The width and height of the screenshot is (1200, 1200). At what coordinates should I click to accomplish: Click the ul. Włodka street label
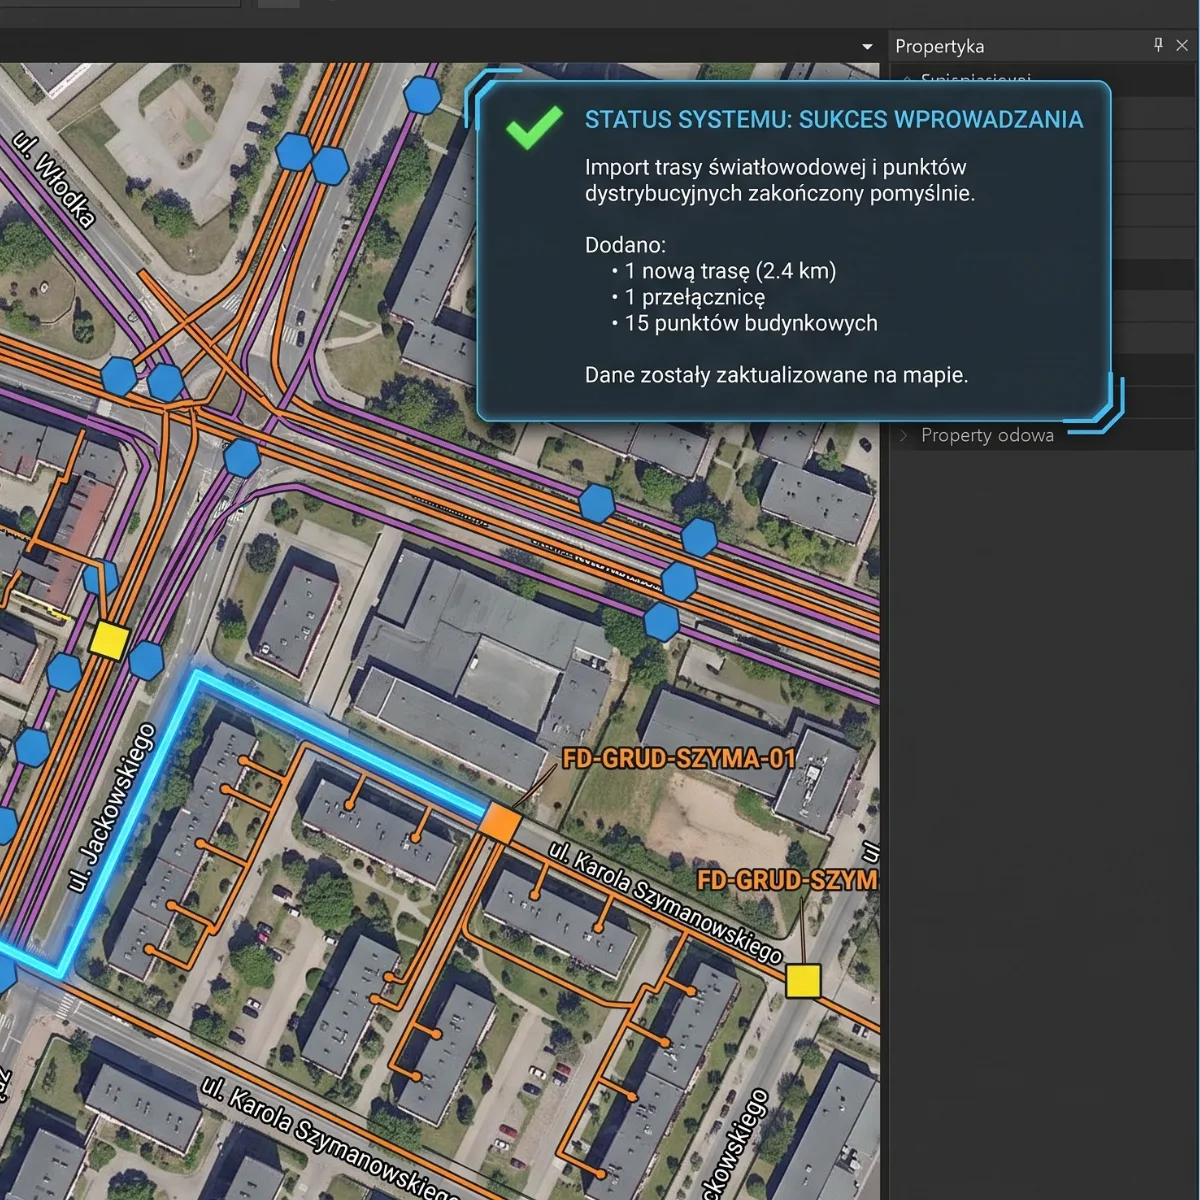55,180
